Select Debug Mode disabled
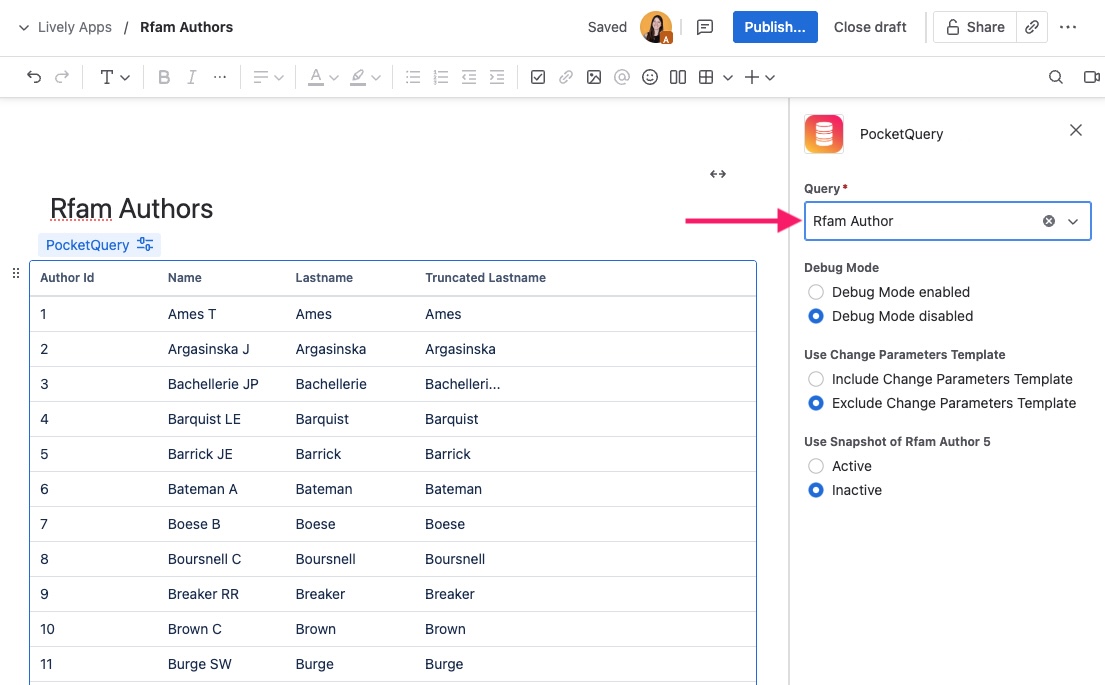The height and width of the screenshot is (685, 1105). [815, 316]
